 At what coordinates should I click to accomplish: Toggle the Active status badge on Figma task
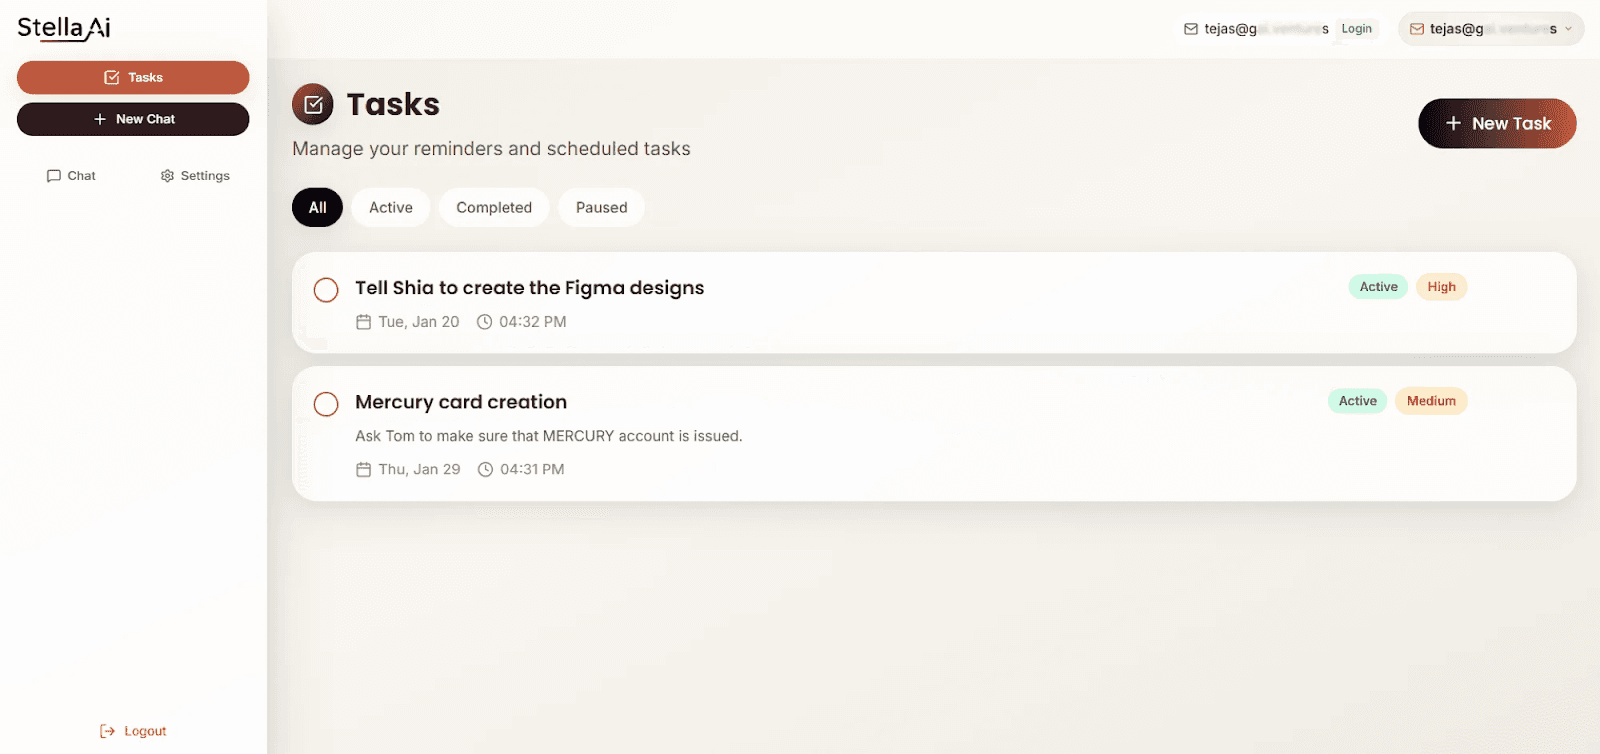coord(1377,286)
